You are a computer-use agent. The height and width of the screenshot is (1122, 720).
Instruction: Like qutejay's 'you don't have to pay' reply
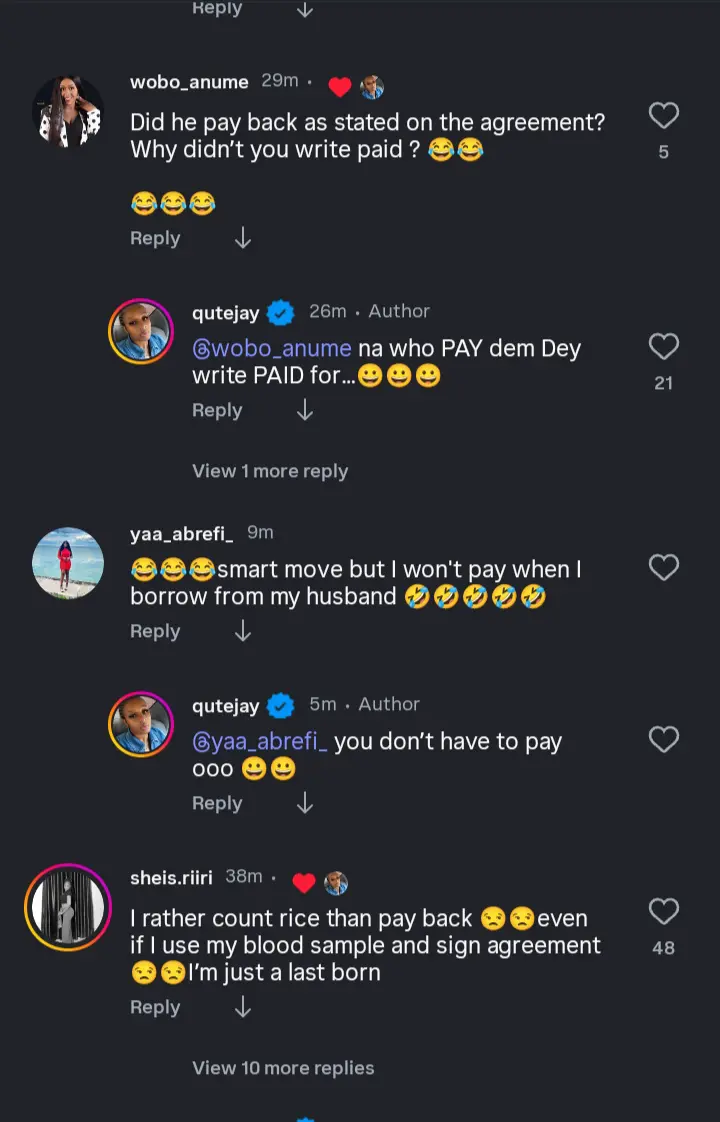point(663,740)
